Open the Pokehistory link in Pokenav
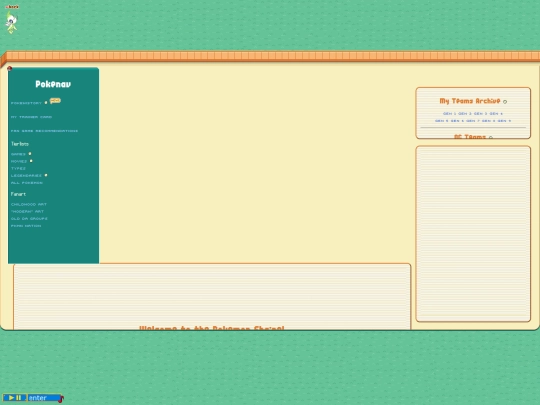 (x=26, y=103)
